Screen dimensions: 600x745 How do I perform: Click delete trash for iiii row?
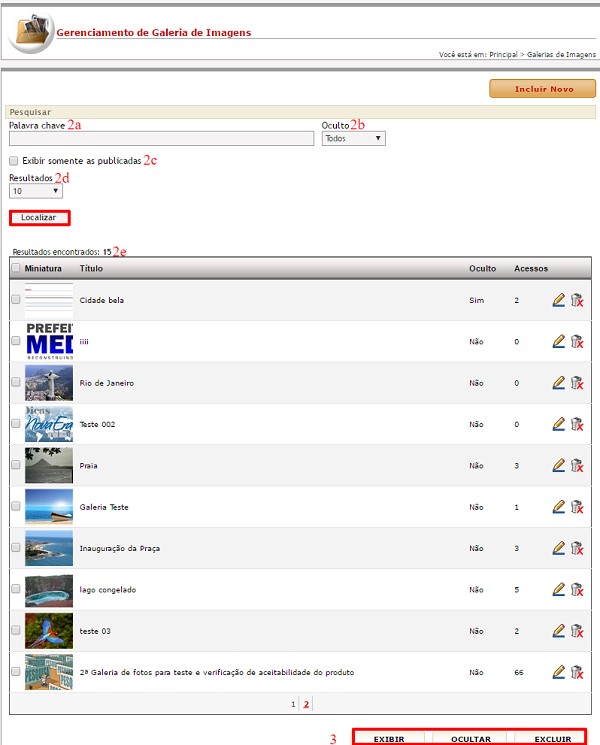tap(577, 342)
